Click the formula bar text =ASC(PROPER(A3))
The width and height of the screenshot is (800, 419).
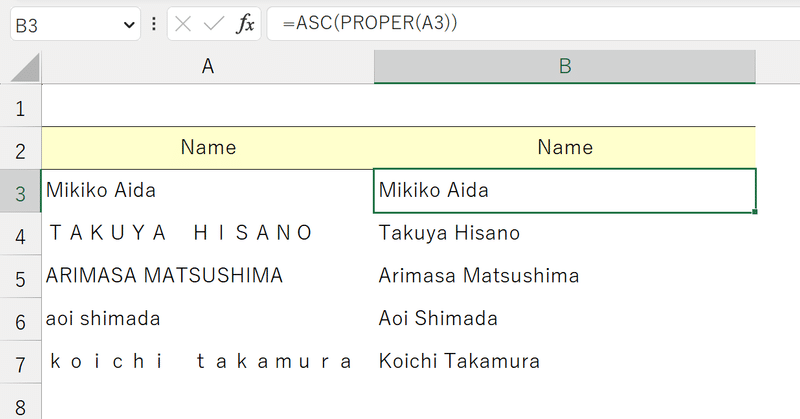click(370, 23)
